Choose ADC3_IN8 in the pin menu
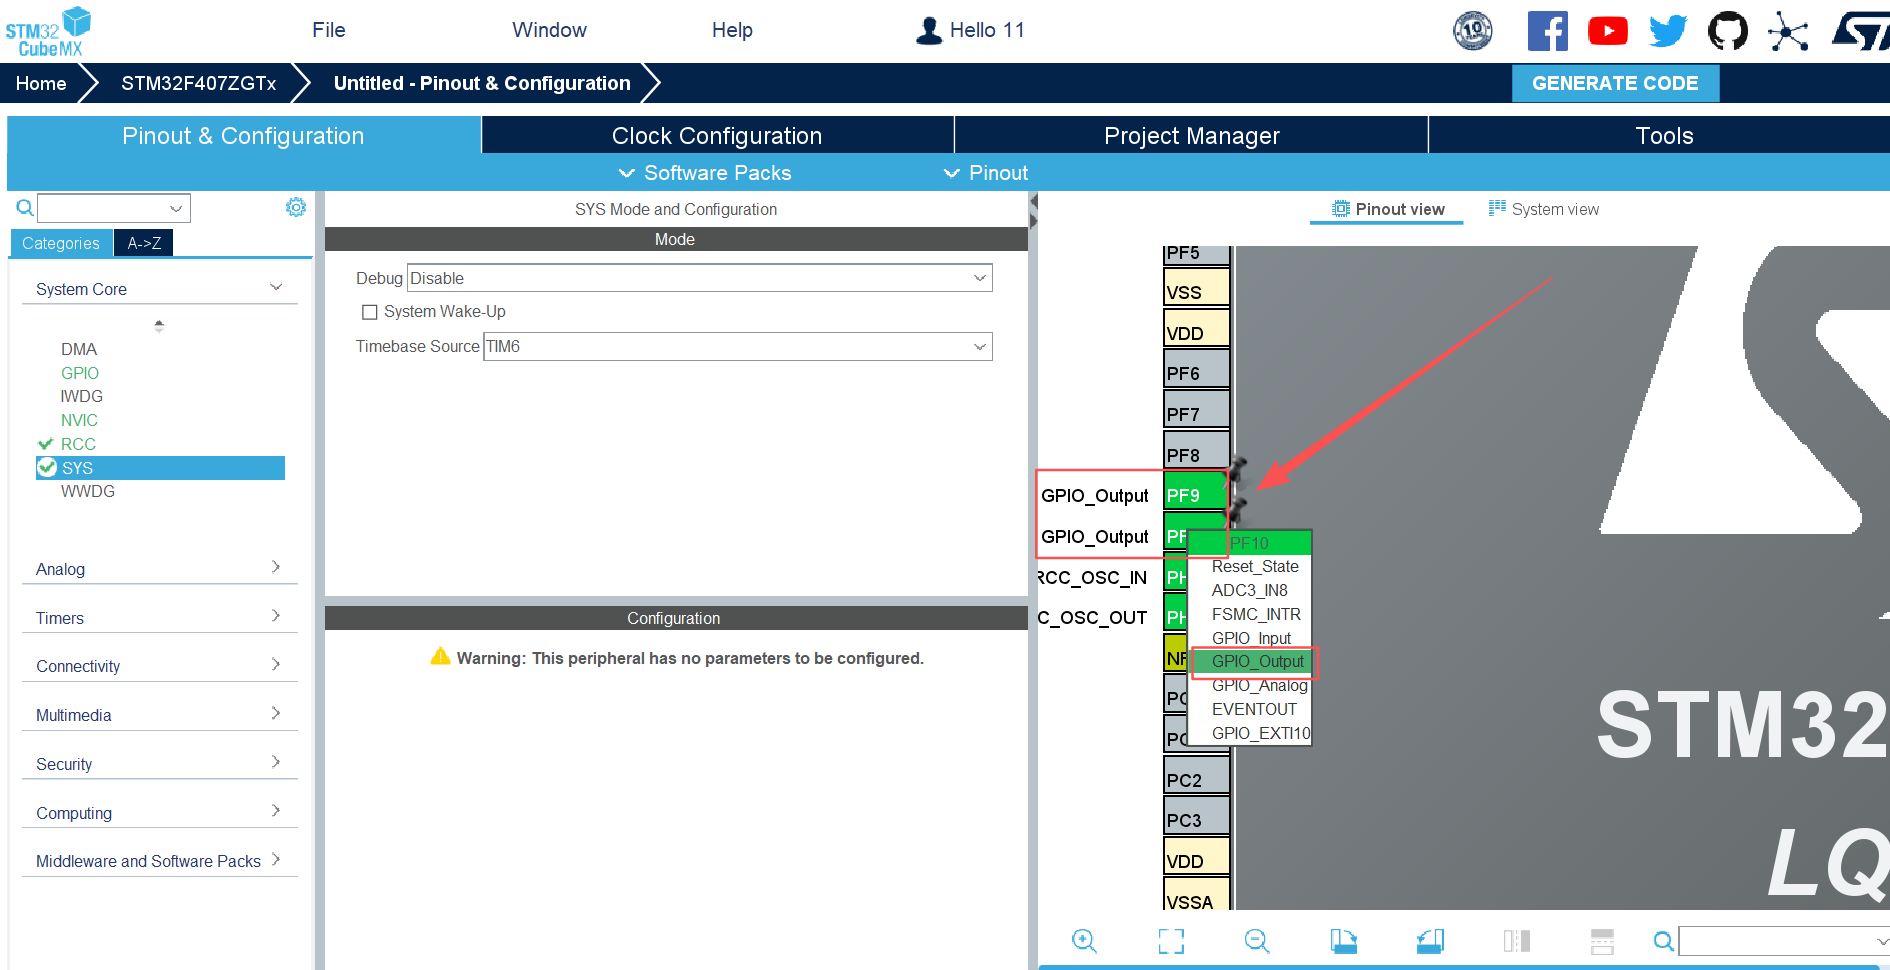1890x970 pixels. 1250,590
